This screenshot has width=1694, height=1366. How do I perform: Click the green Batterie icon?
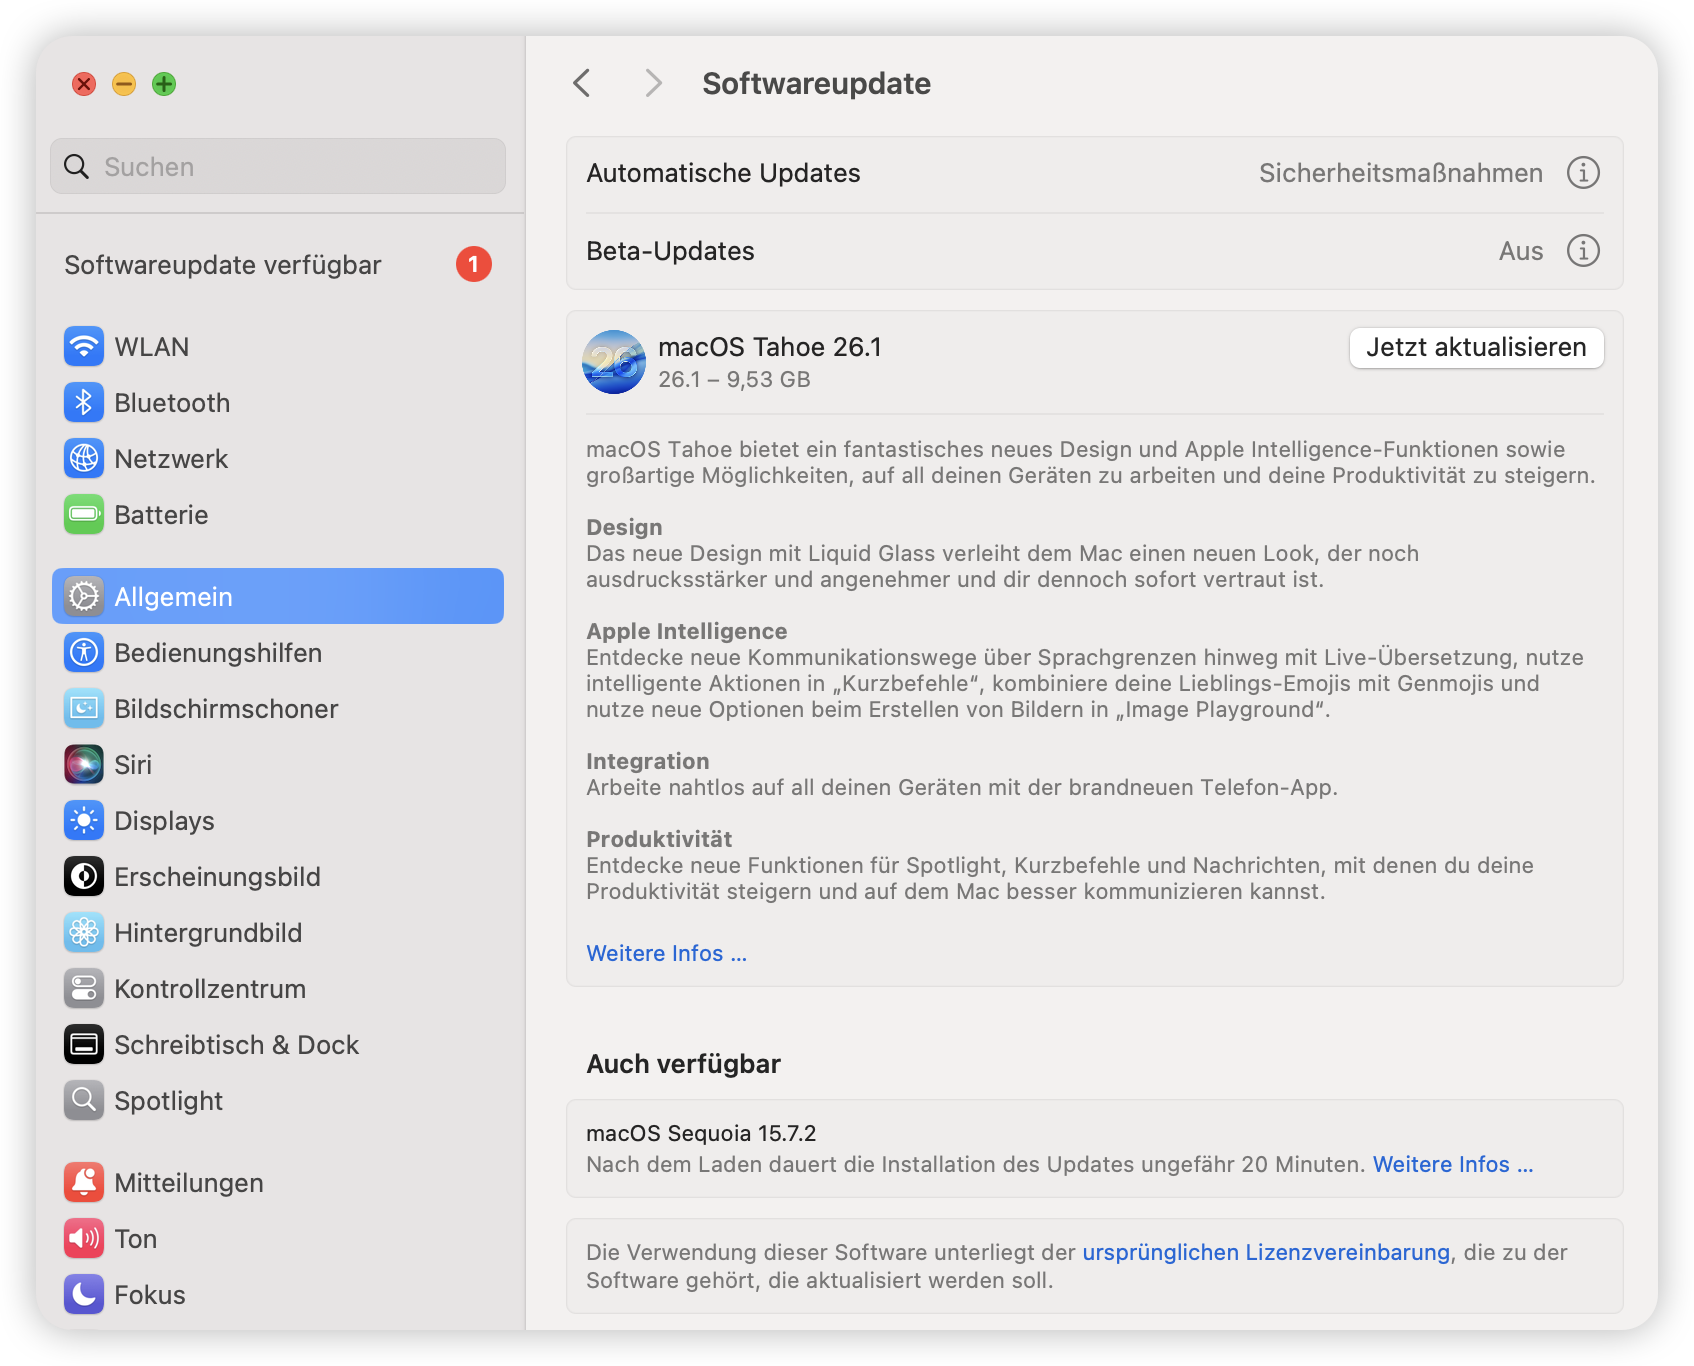click(x=84, y=515)
